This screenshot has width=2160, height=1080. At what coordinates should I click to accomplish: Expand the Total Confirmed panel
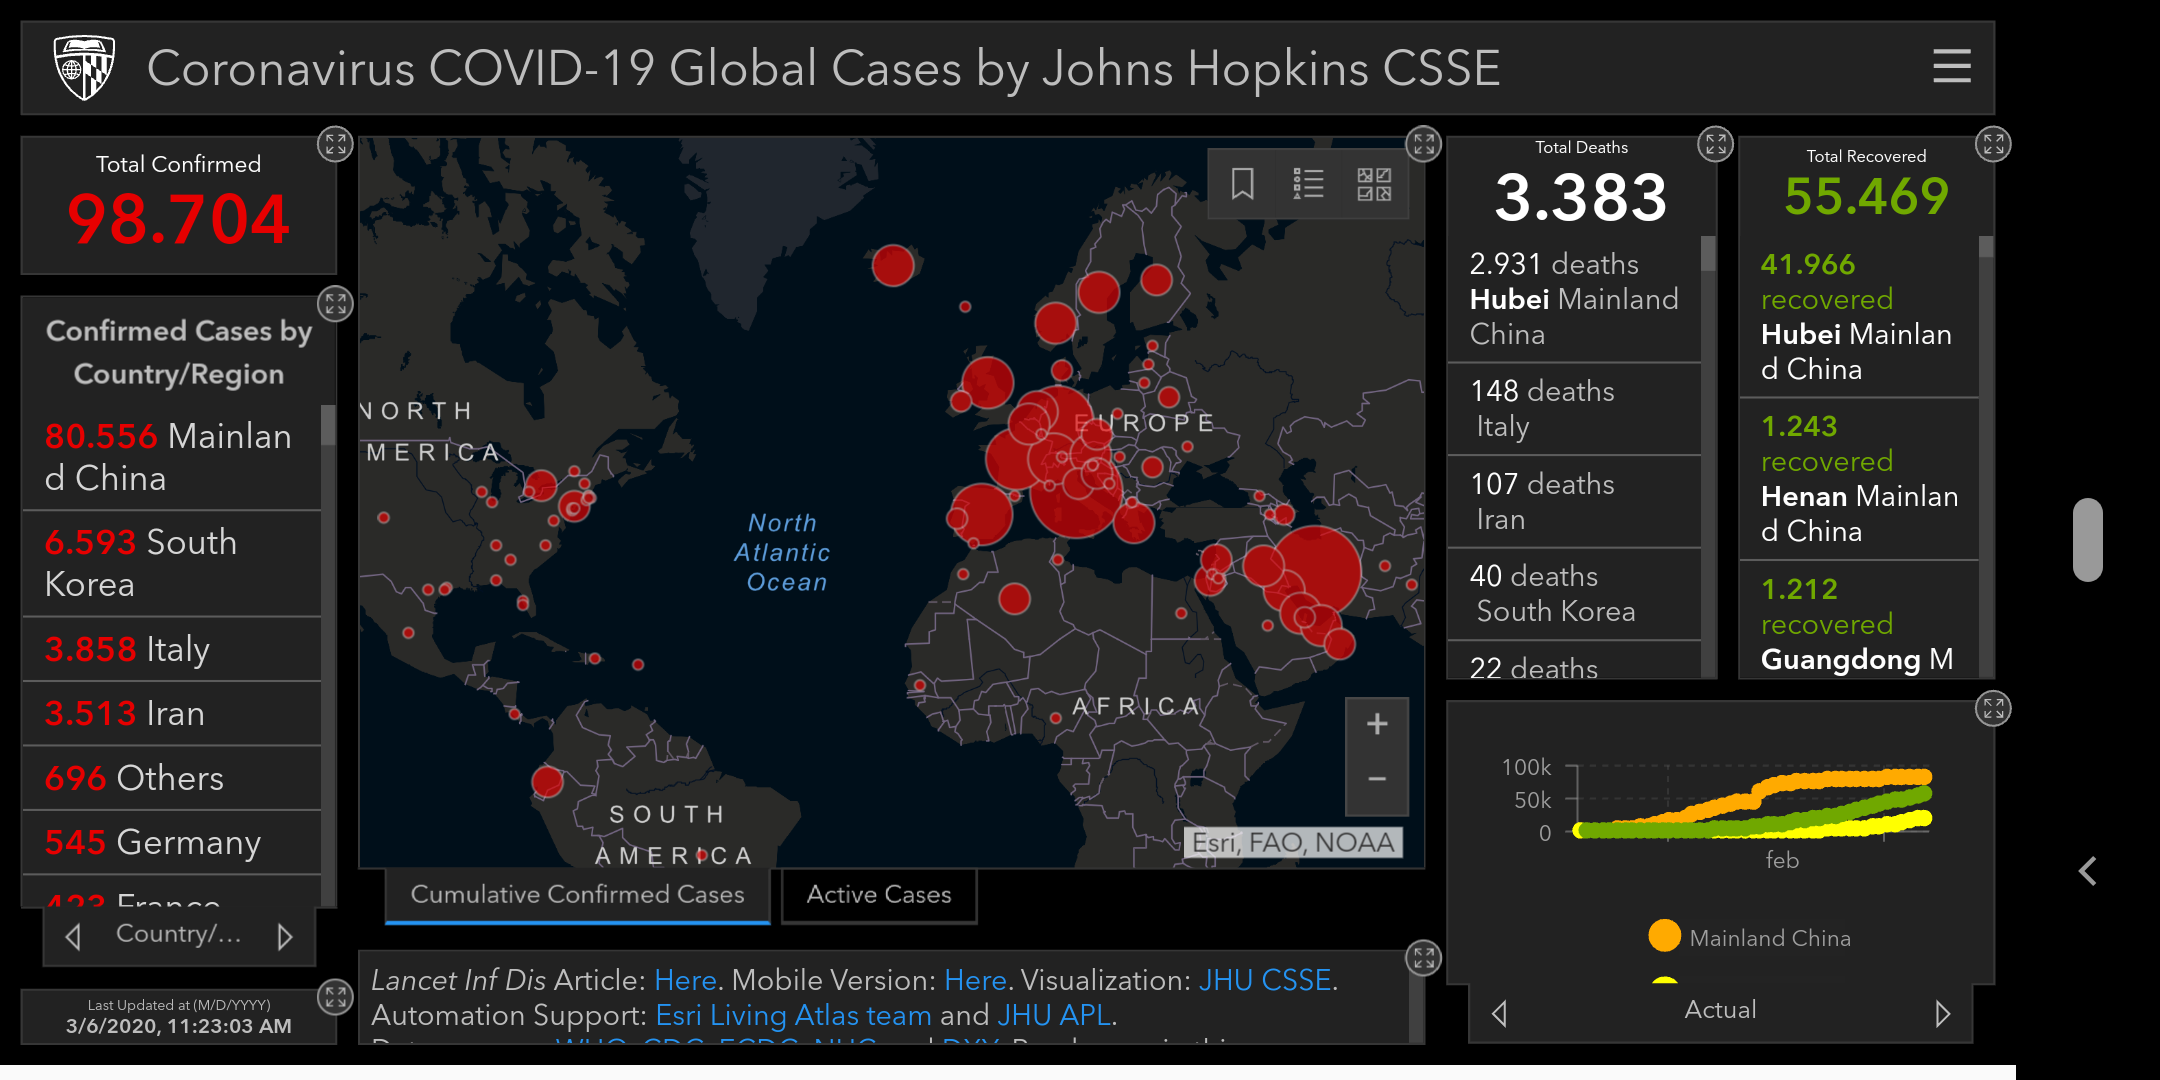click(x=335, y=144)
